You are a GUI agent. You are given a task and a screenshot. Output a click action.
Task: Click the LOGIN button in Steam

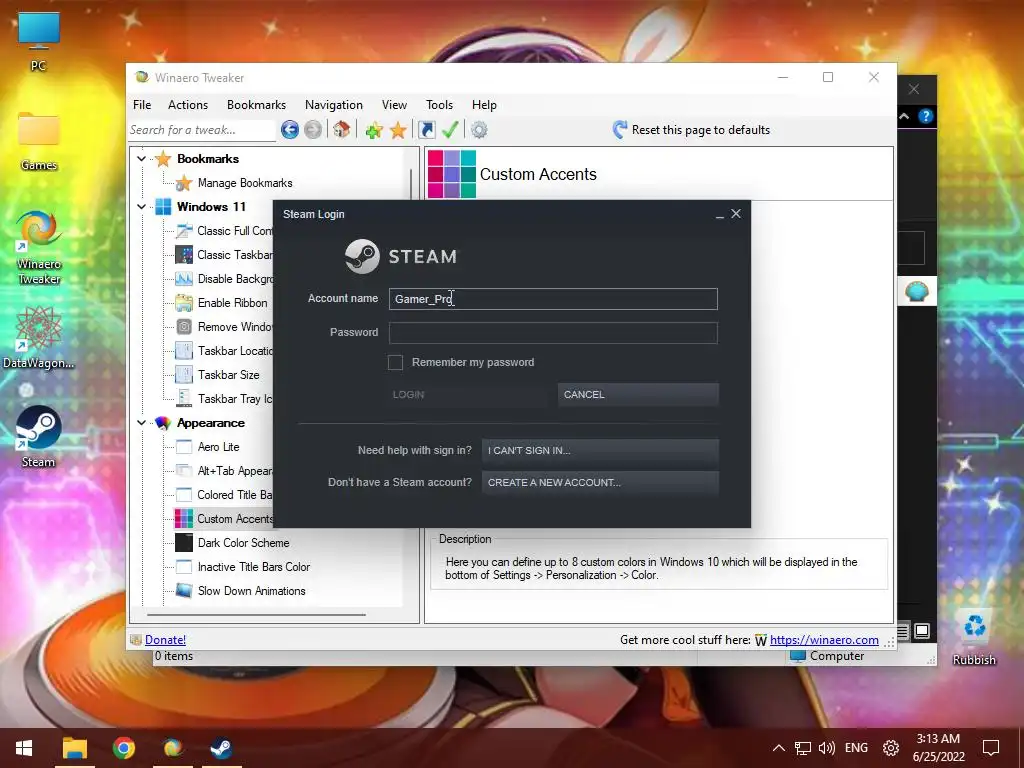[x=468, y=394]
